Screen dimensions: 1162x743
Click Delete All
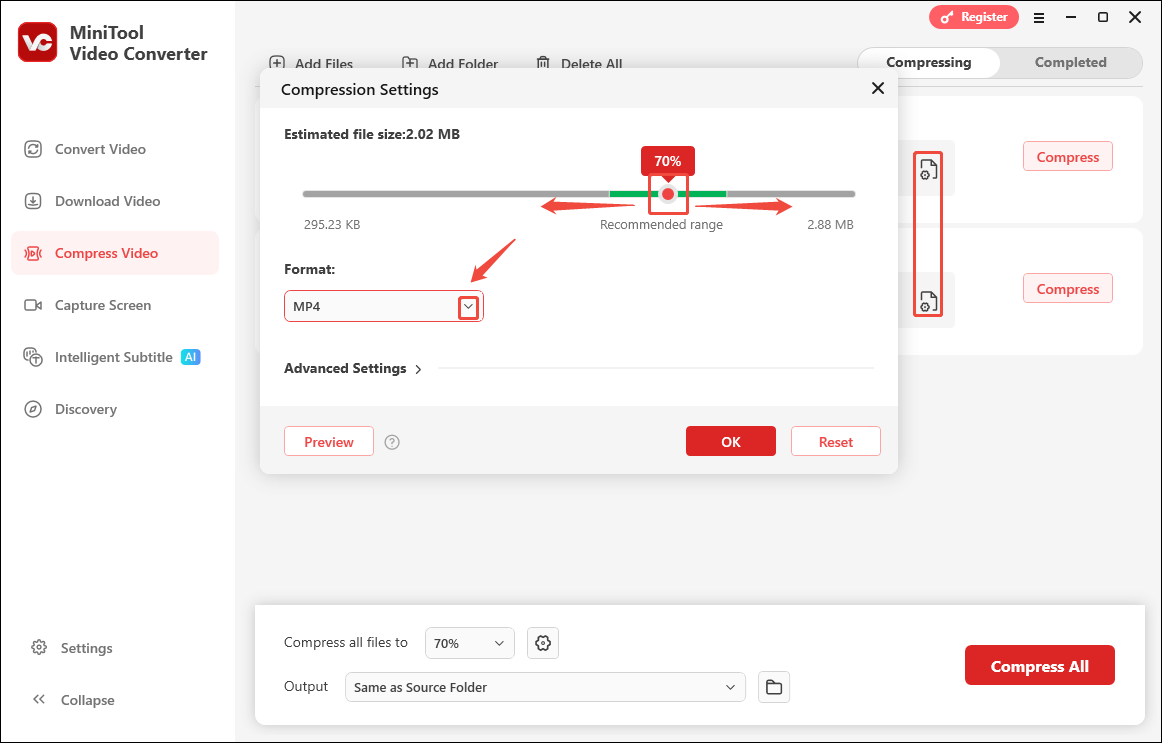tap(580, 64)
